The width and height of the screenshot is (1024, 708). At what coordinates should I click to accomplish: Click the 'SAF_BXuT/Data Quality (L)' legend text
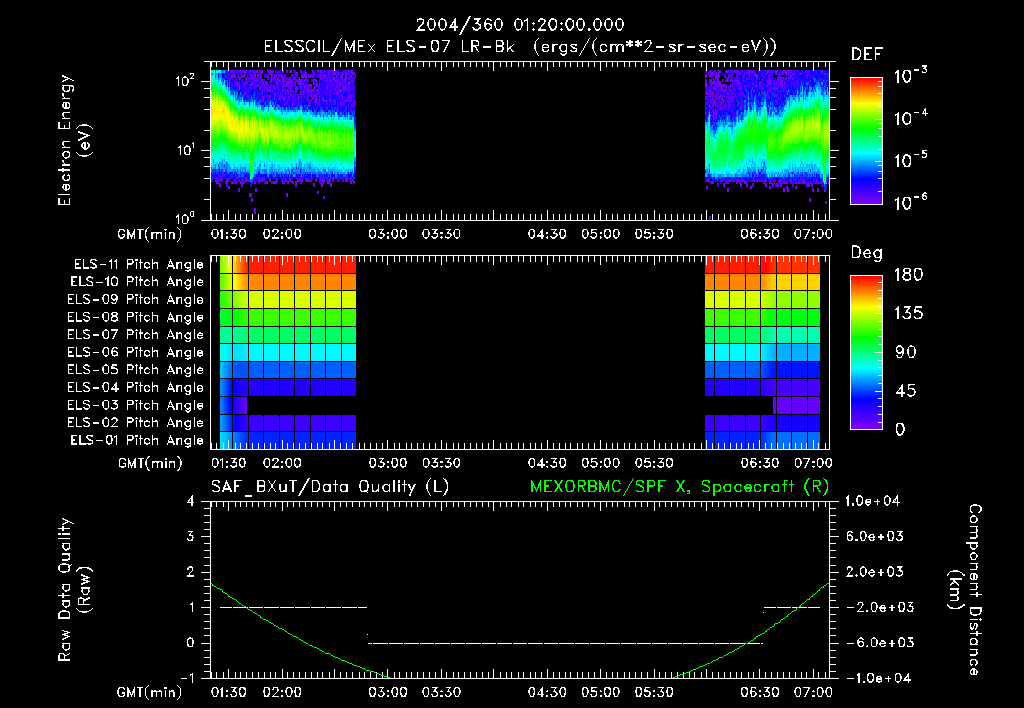pyautogui.click(x=330, y=487)
